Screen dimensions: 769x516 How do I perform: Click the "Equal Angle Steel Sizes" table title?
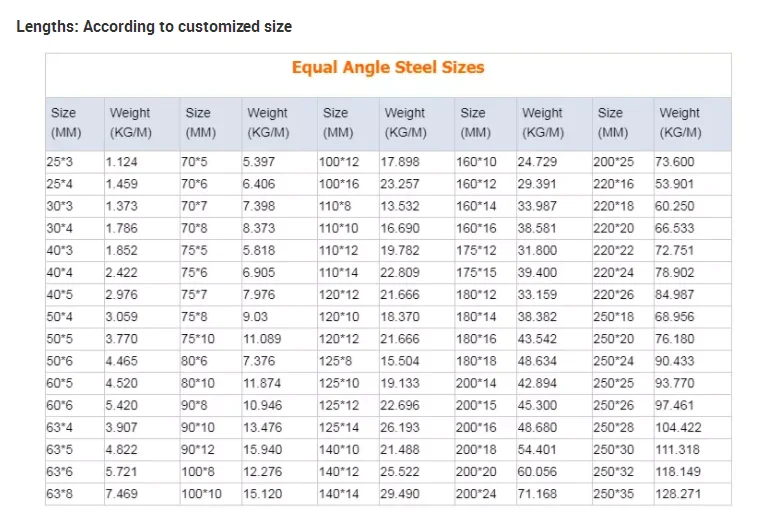click(388, 68)
